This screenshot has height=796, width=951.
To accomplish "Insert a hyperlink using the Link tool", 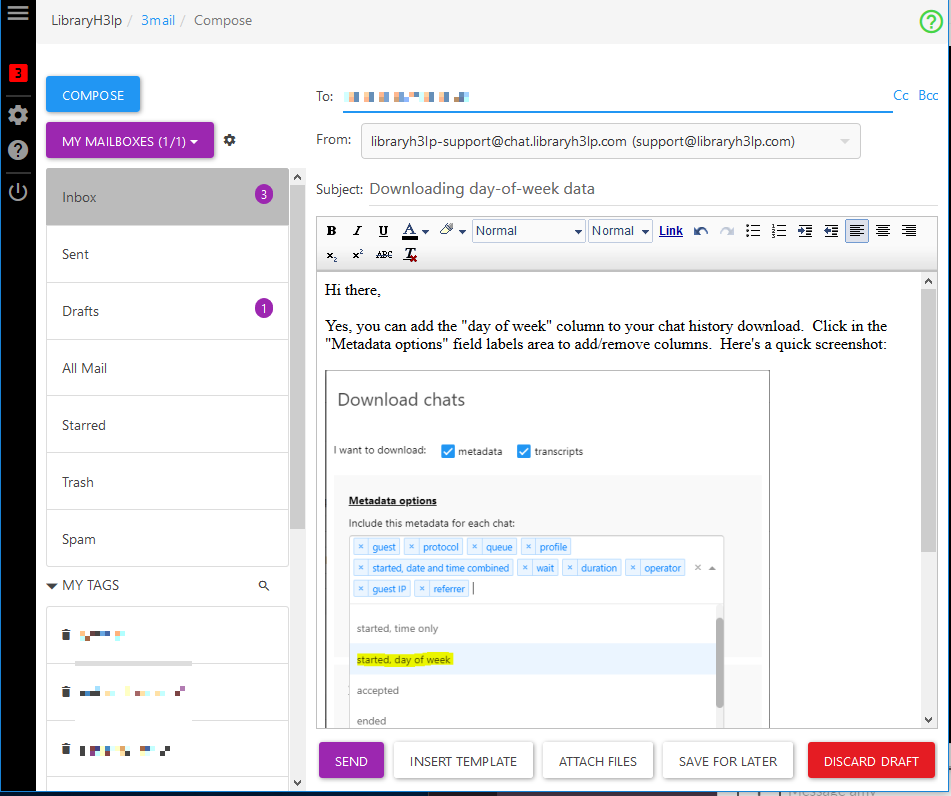I will pyautogui.click(x=670, y=231).
